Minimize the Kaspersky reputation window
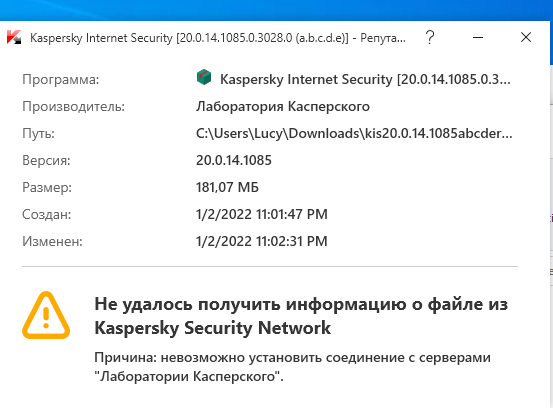 (x=478, y=37)
